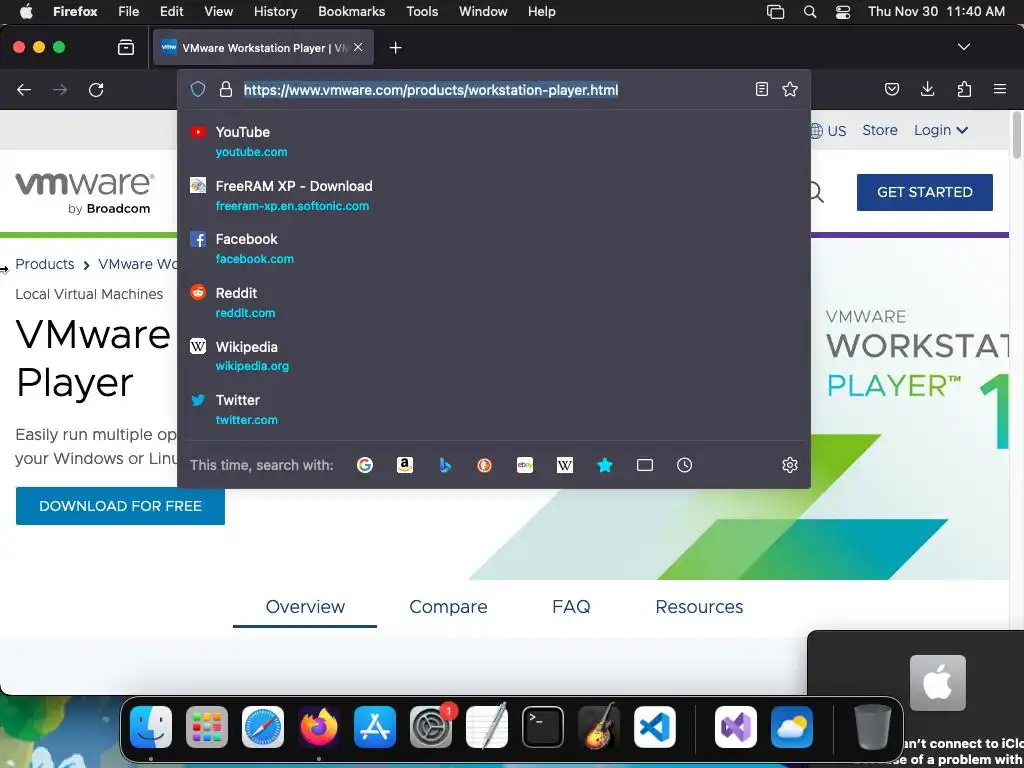
Task: Select the Reddit suggestion
Action: 494,302
